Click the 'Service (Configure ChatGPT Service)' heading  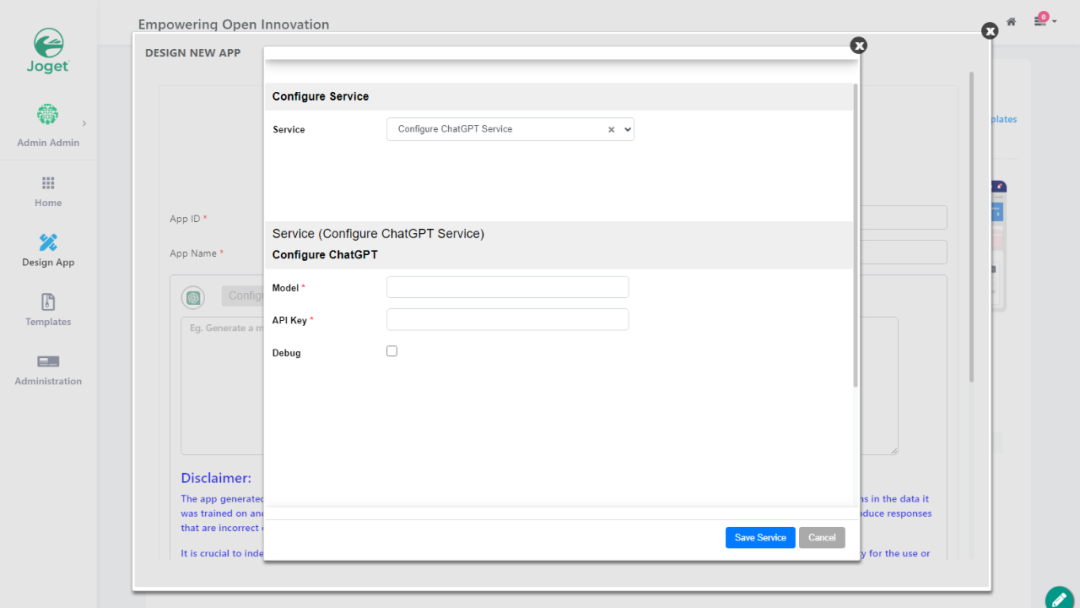(x=378, y=233)
